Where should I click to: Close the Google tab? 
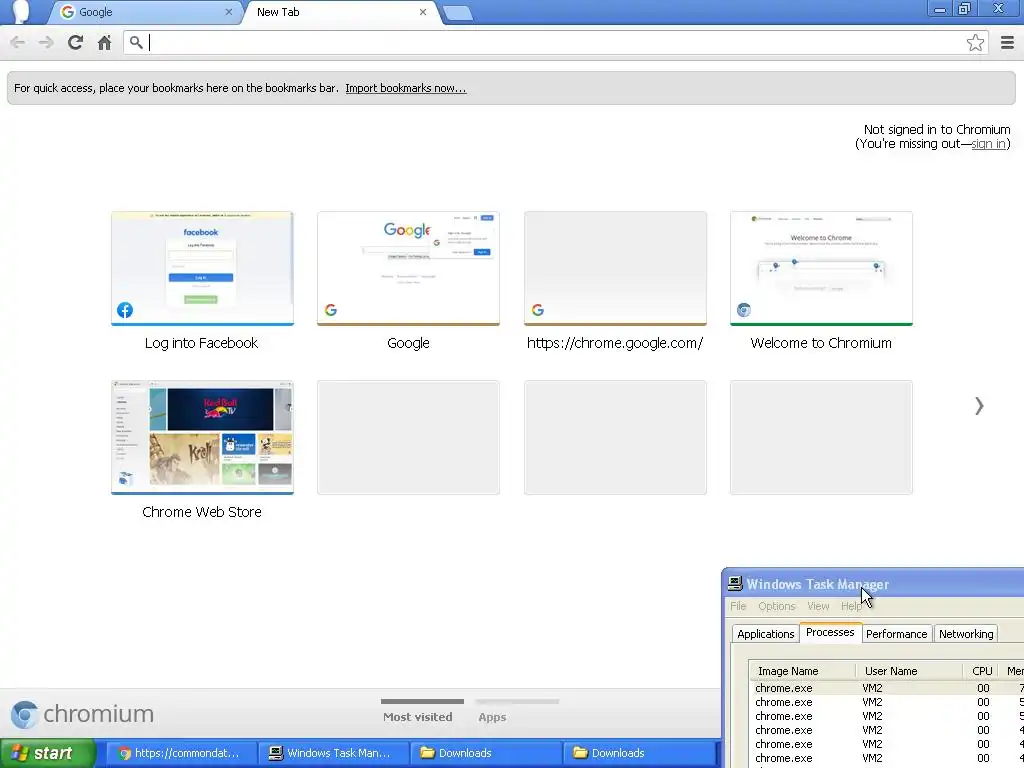[x=229, y=12]
